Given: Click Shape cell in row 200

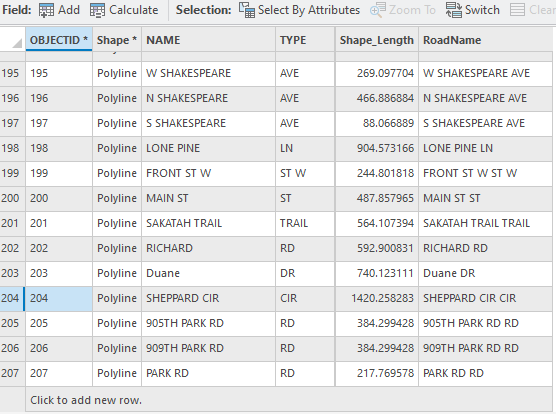Looking at the screenshot, I should 117,198.
